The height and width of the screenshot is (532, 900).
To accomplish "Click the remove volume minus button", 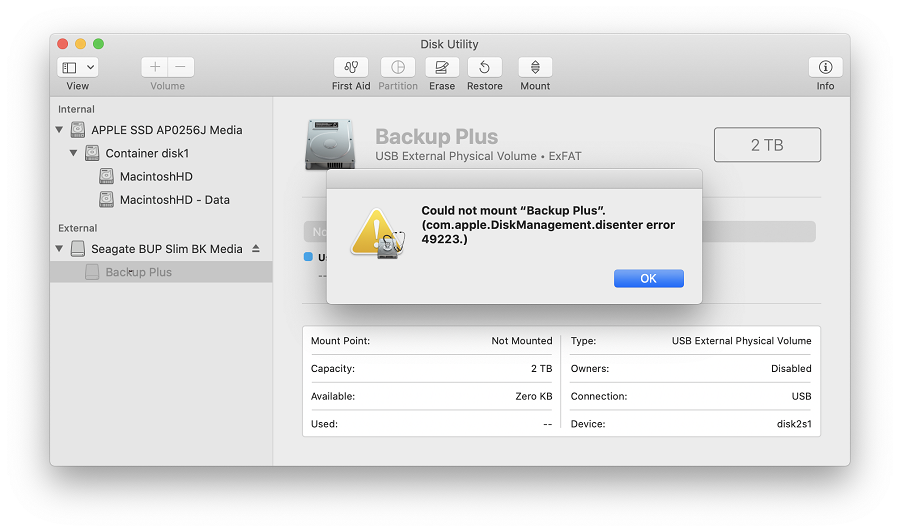I will (181, 67).
